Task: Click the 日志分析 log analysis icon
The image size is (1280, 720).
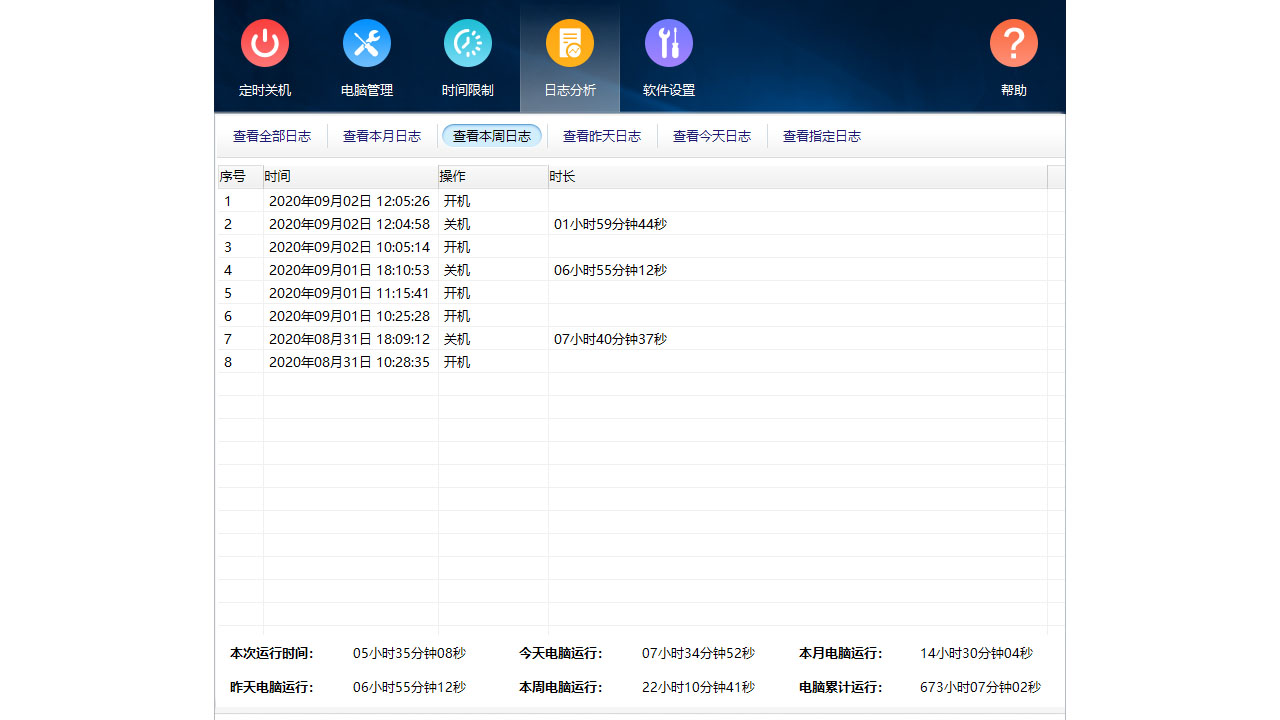Action: [569, 57]
